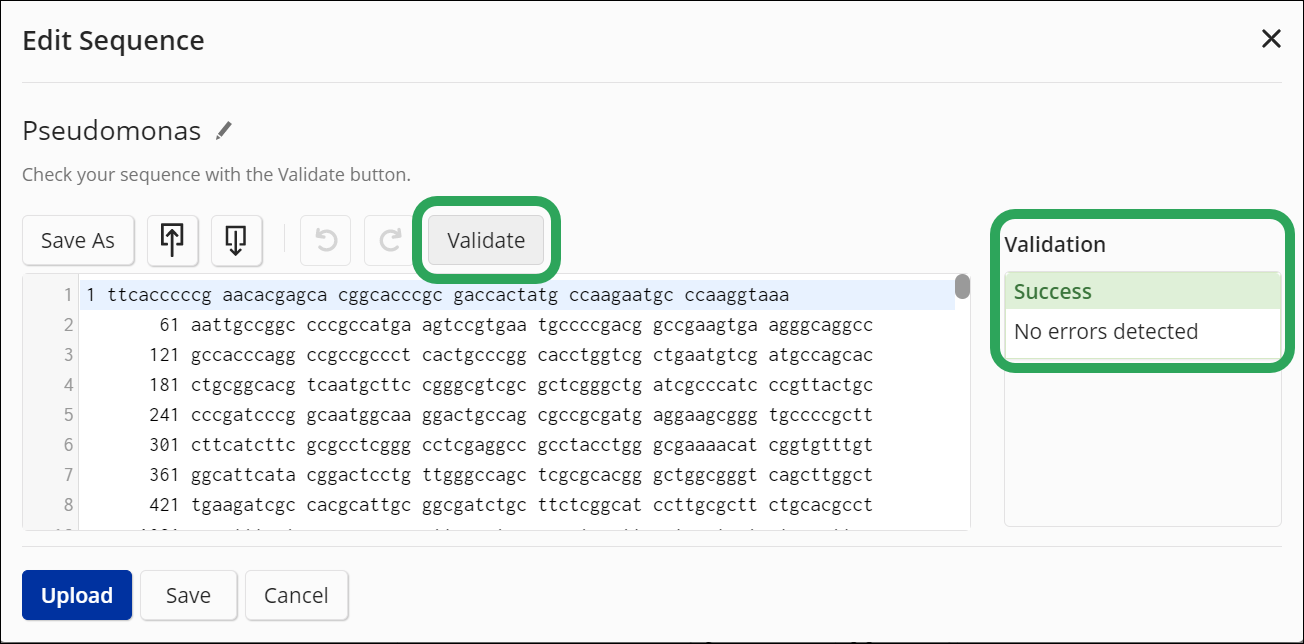Click the Pseudomonas sequence name

coord(111,131)
